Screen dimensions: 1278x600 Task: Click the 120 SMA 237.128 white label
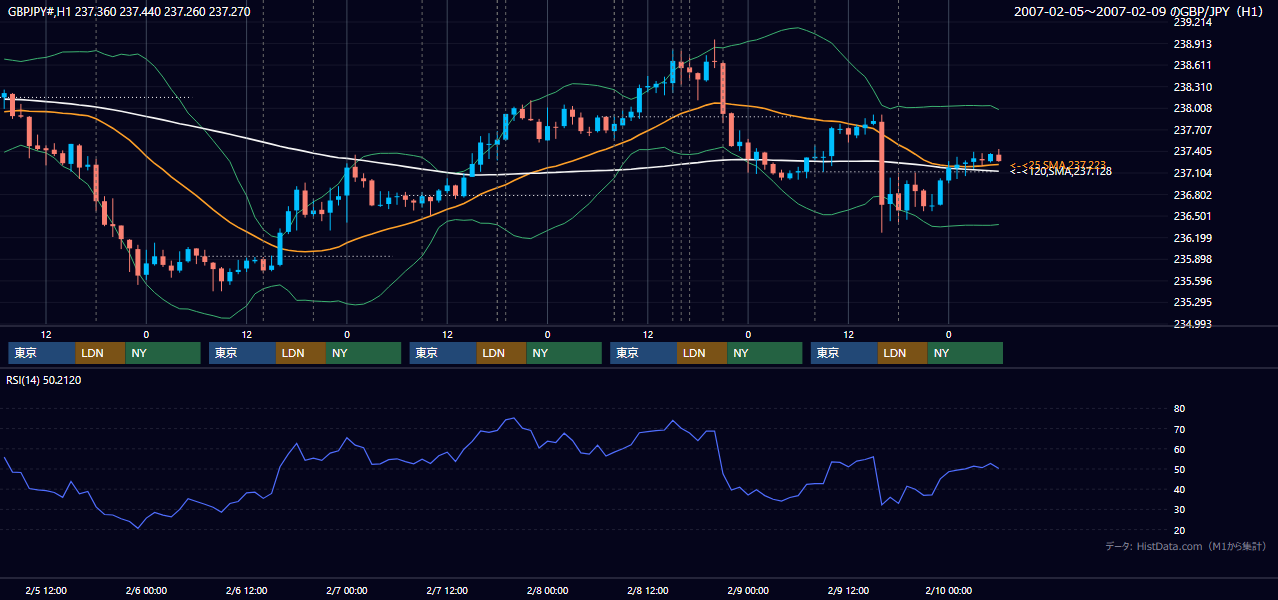click(x=1061, y=172)
